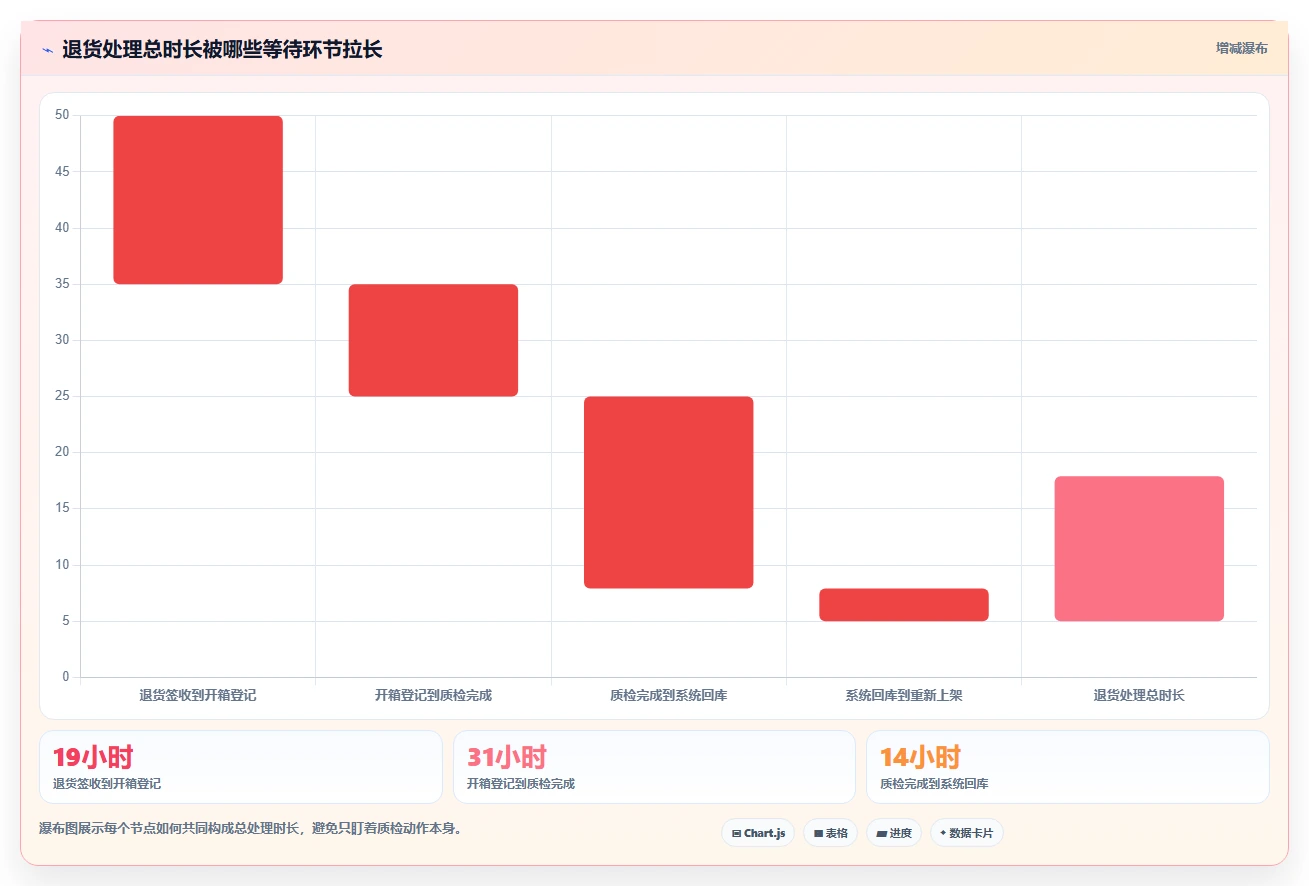Click the y-axis value 25

coord(62,396)
